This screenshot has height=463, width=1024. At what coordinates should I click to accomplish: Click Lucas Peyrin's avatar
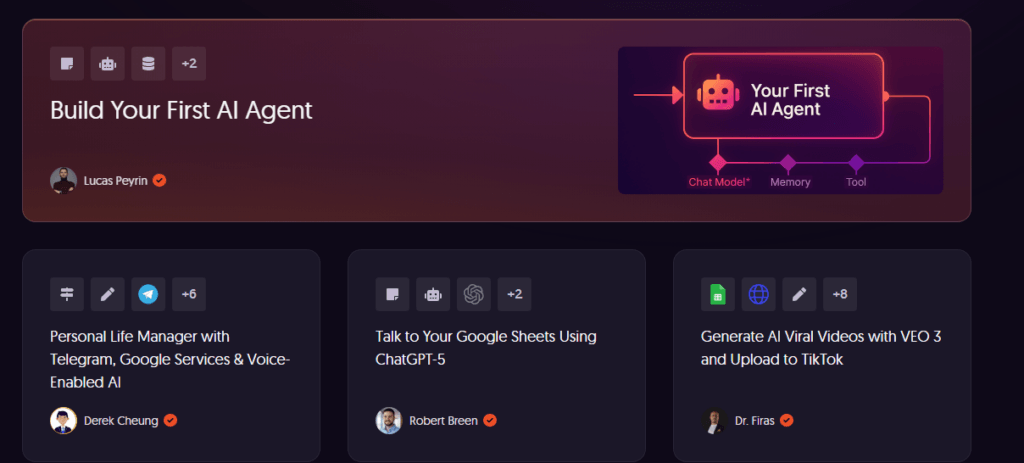[63, 180]
